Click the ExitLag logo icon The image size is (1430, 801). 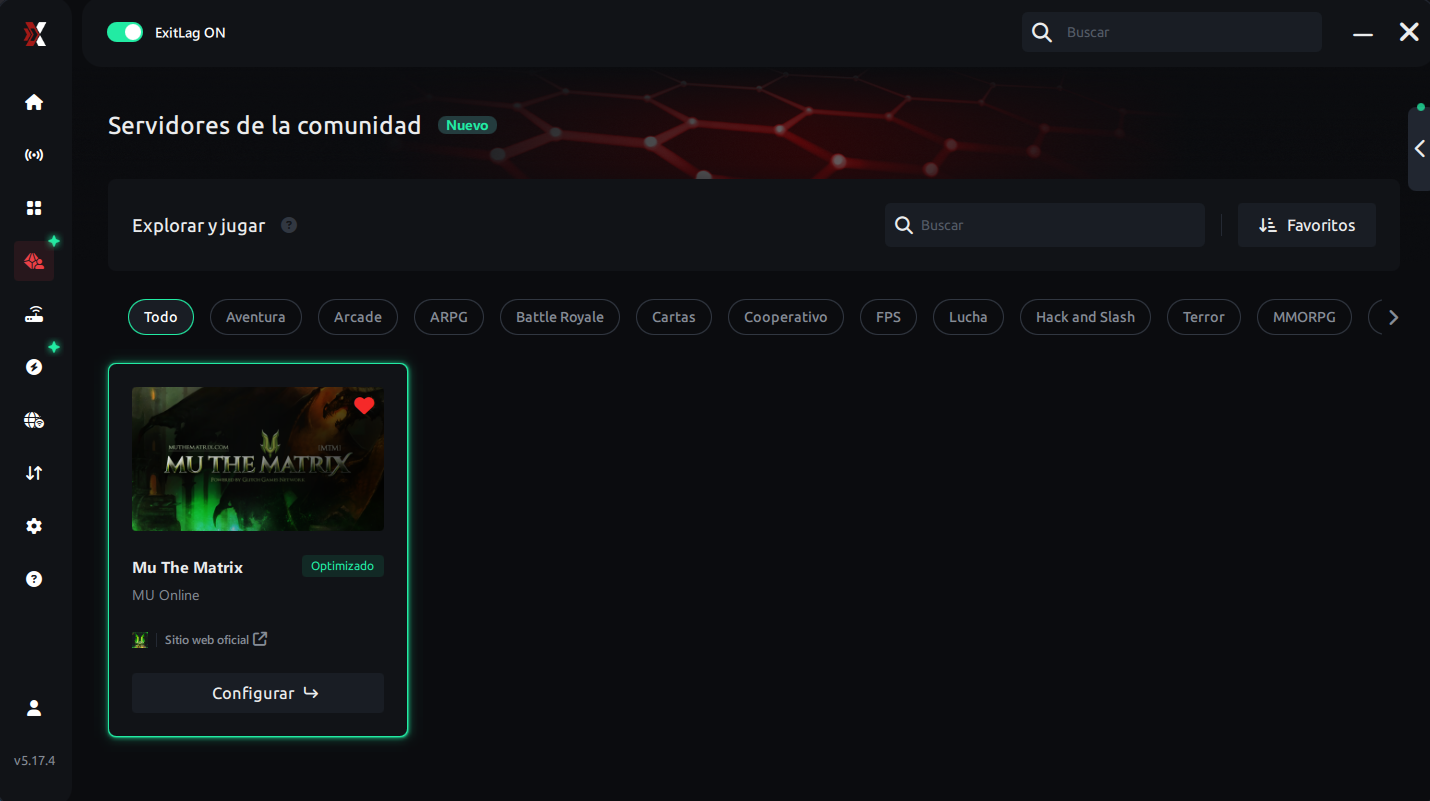(x=35, y=35)
